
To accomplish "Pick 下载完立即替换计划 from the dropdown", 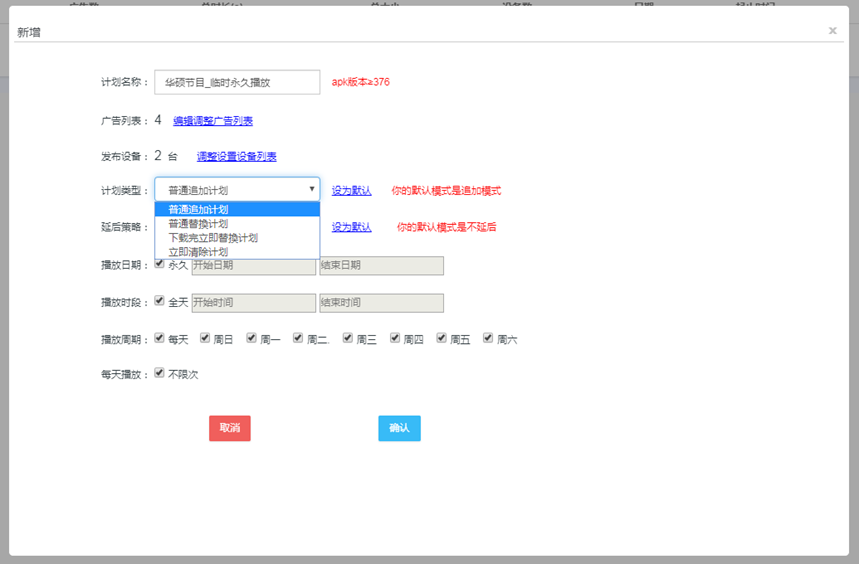I will tap(212, 238).
